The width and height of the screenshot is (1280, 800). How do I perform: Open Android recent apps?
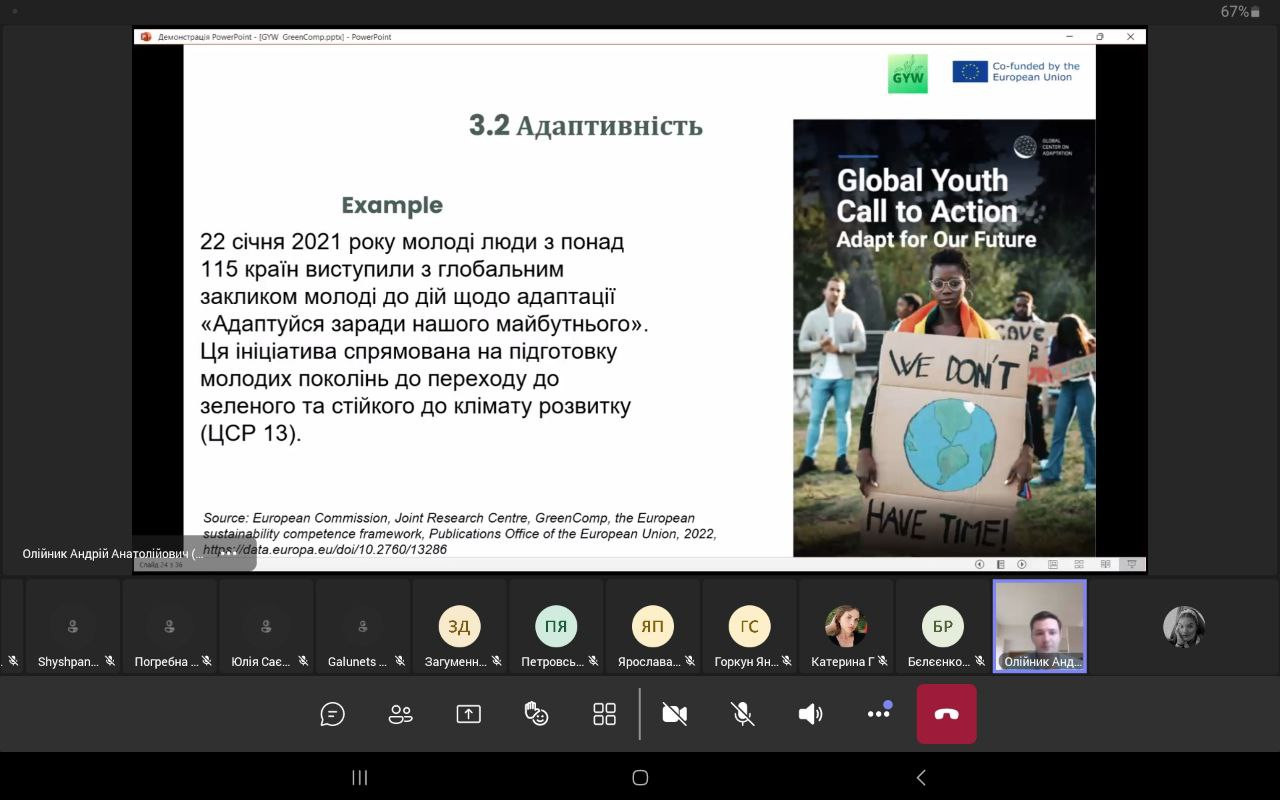[x=360, y=778]
